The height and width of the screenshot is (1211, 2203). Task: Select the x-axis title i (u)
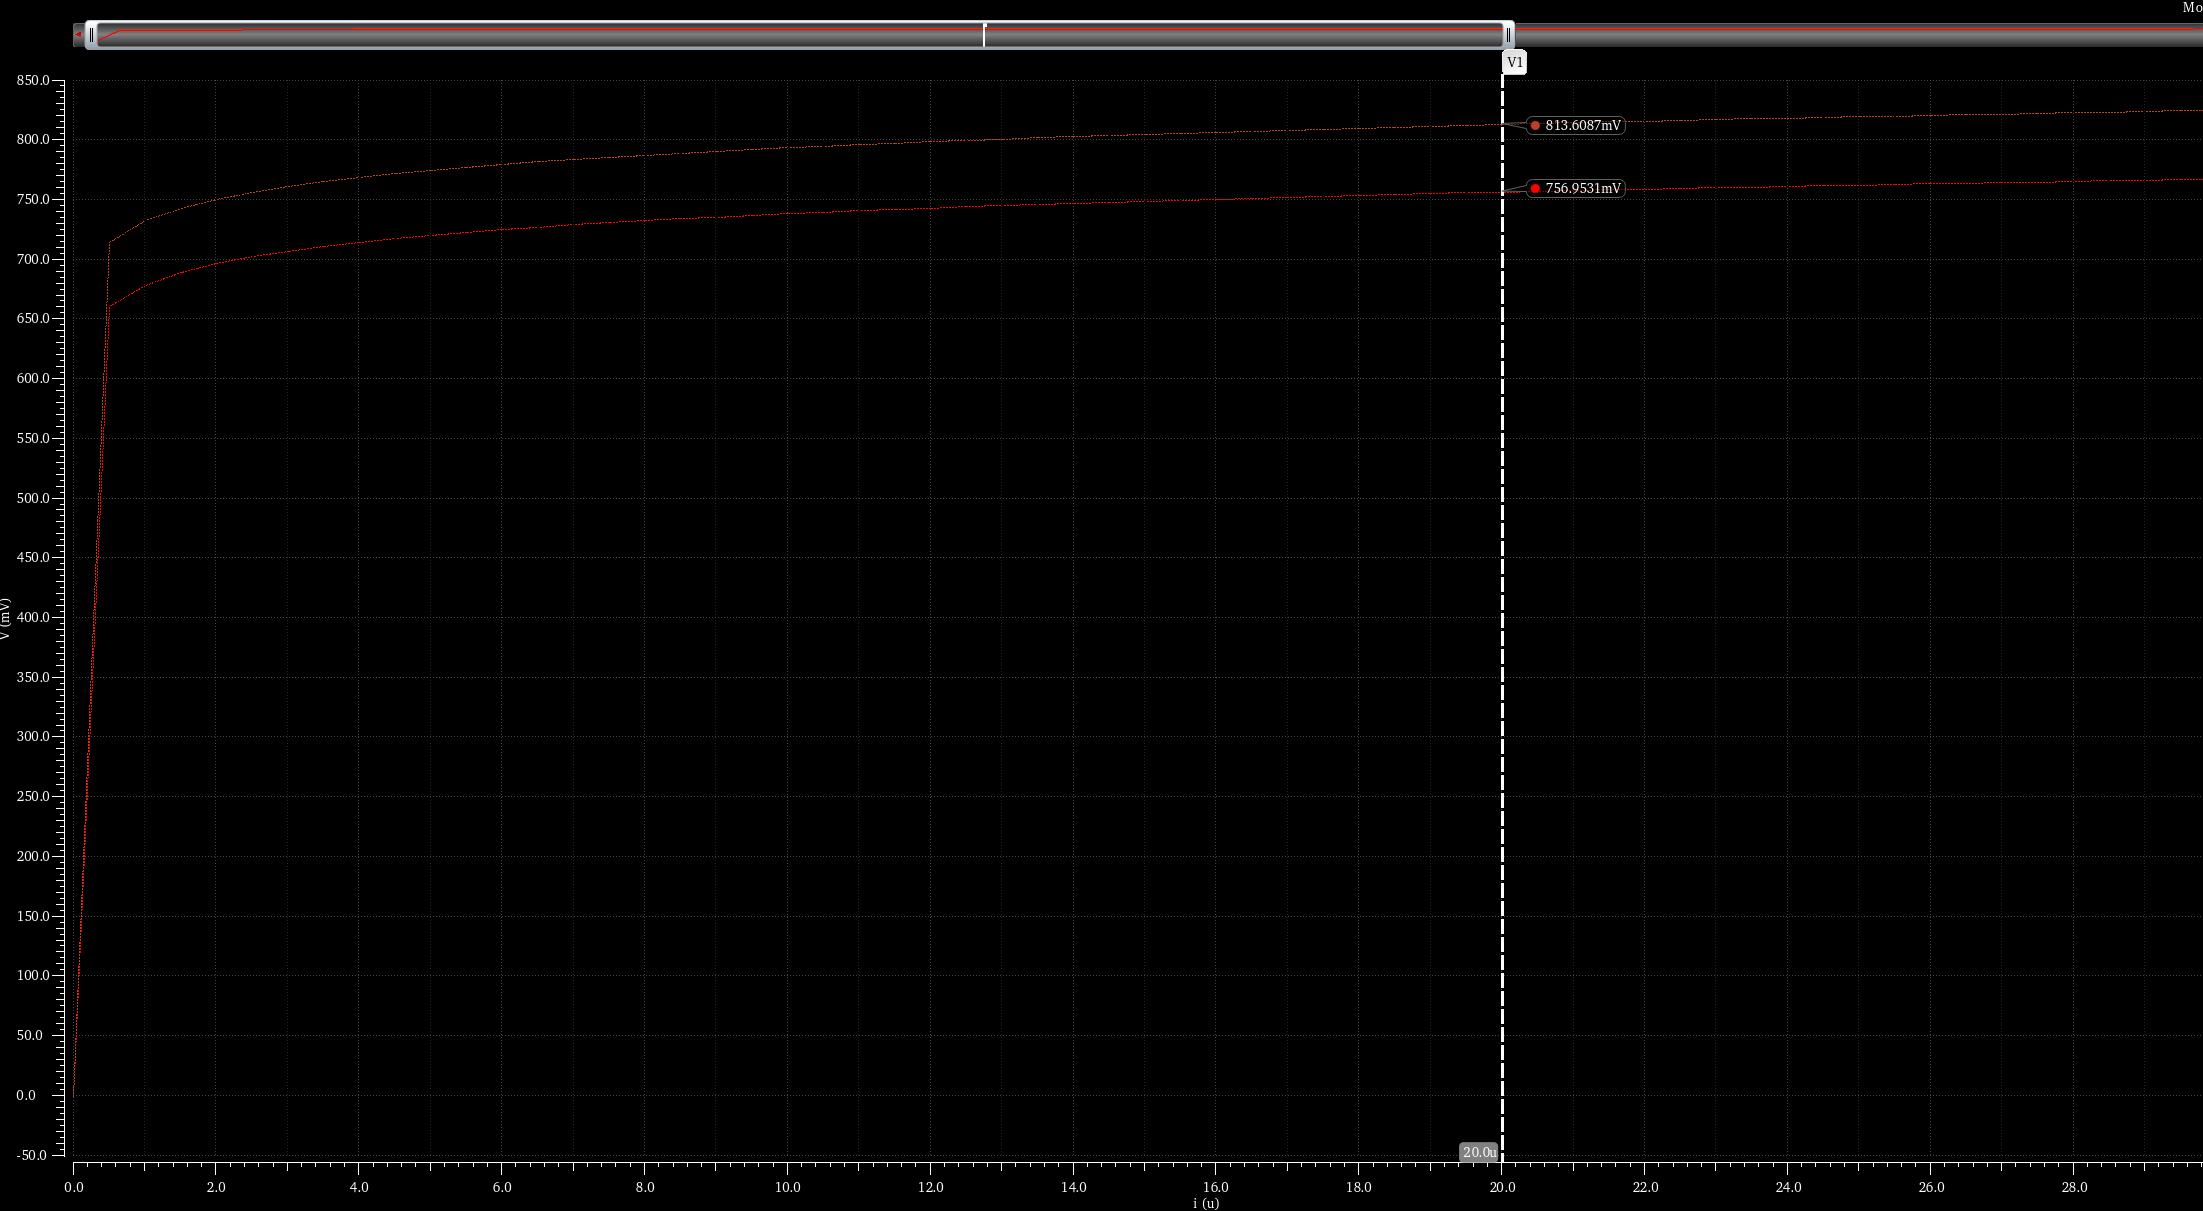pos(1205,1203)
